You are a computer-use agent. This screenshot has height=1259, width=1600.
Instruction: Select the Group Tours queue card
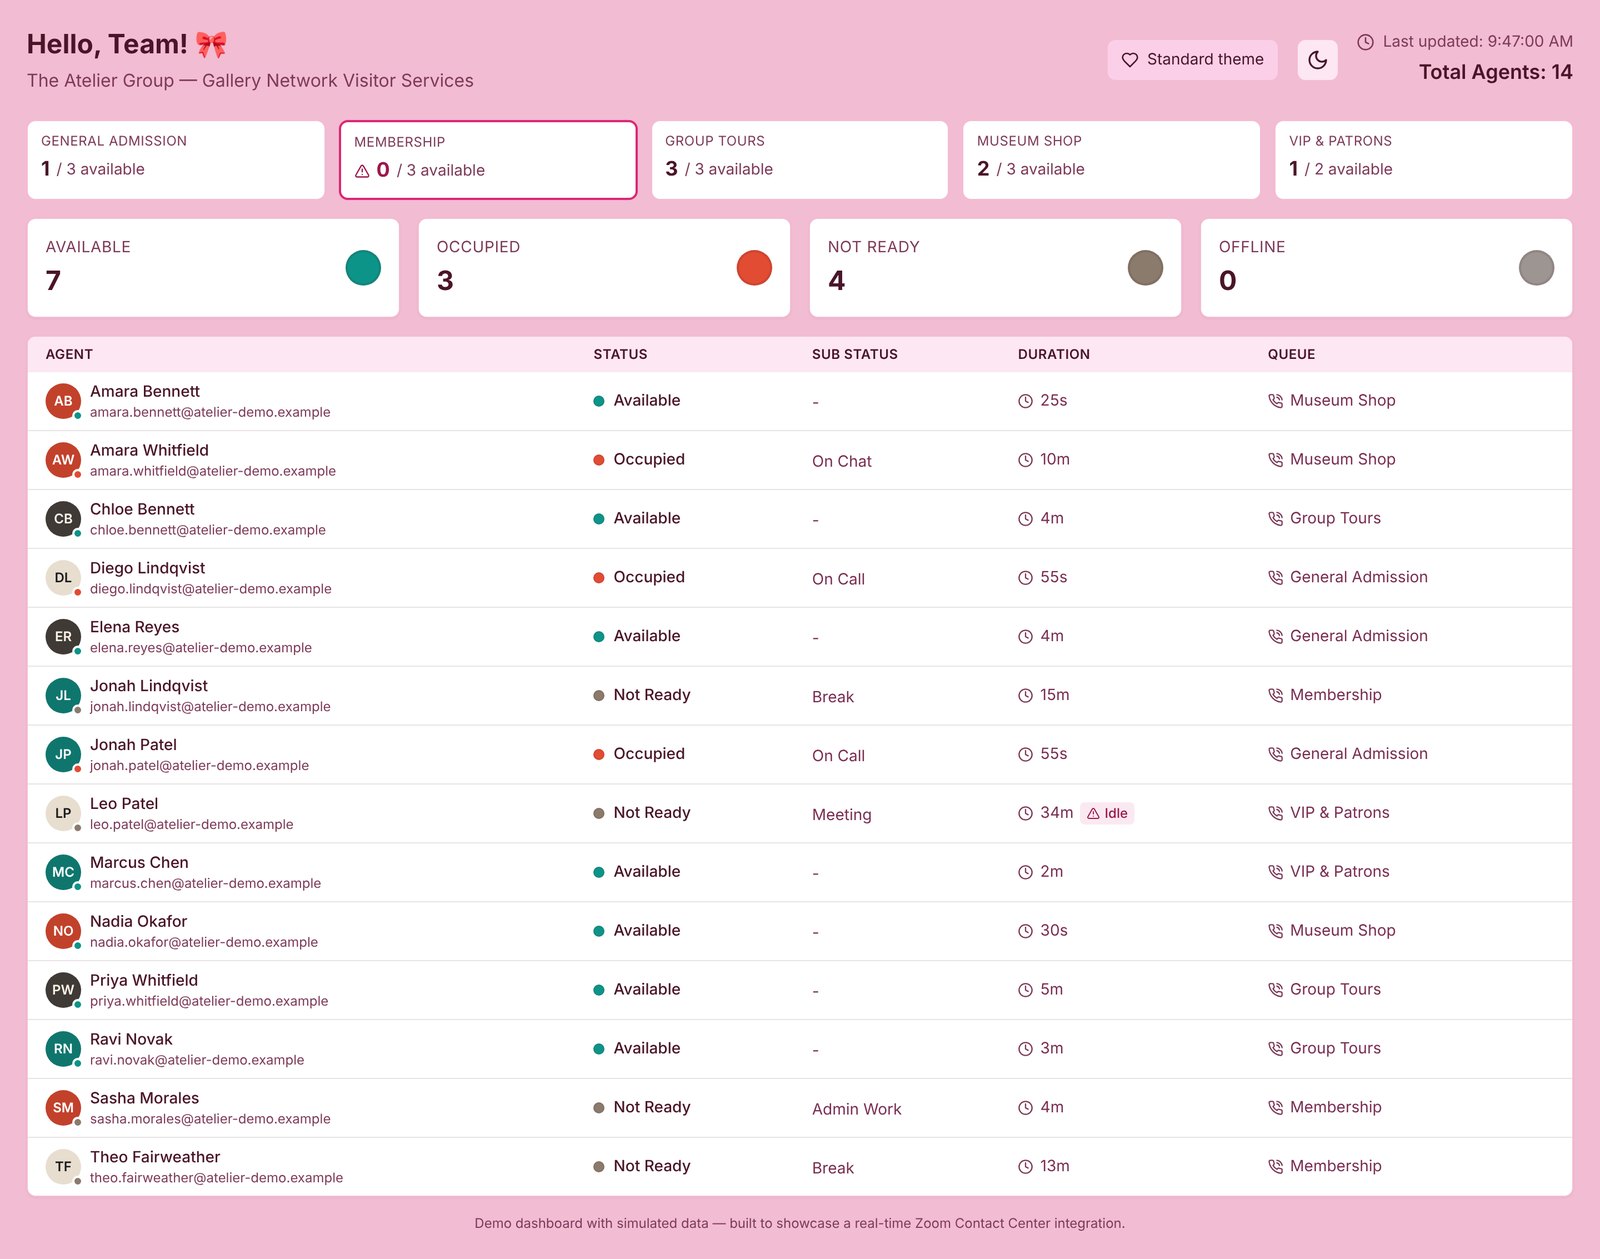800,160
